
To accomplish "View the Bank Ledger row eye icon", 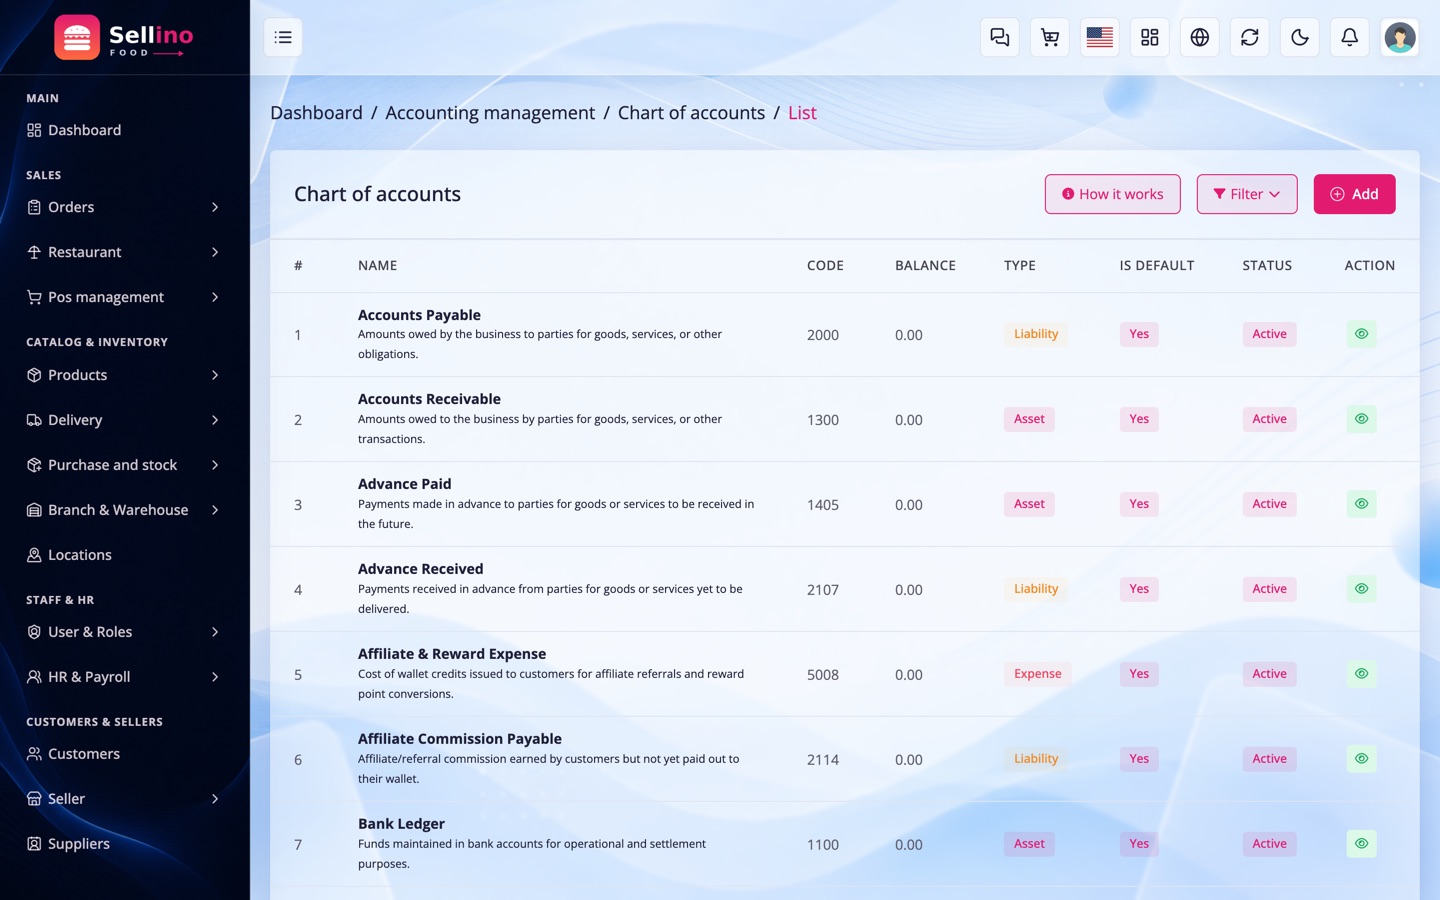I will coord(1361,844).
